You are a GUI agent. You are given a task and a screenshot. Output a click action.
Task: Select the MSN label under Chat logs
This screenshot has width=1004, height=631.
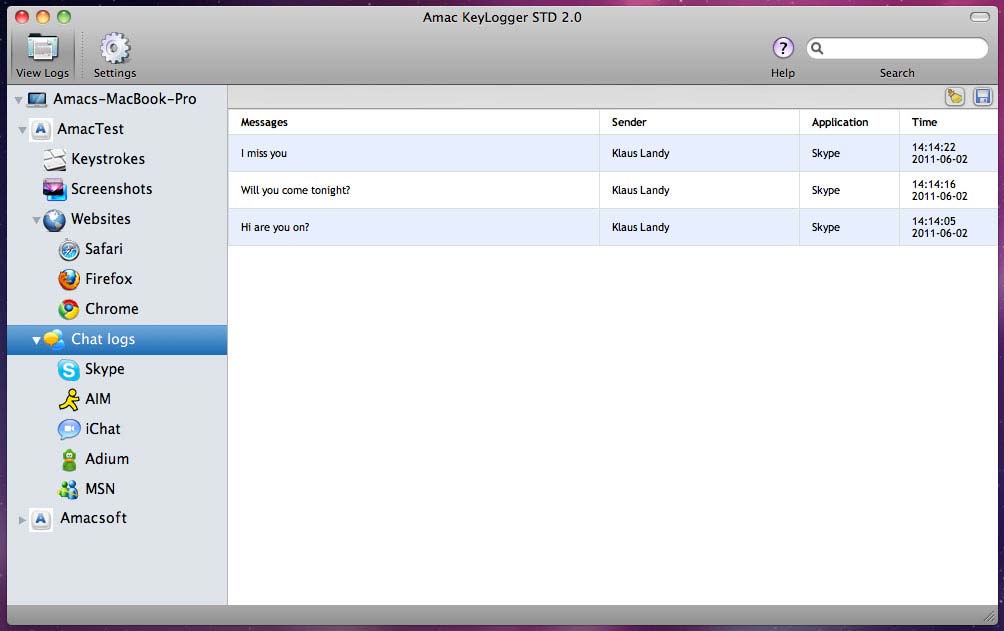100,489
